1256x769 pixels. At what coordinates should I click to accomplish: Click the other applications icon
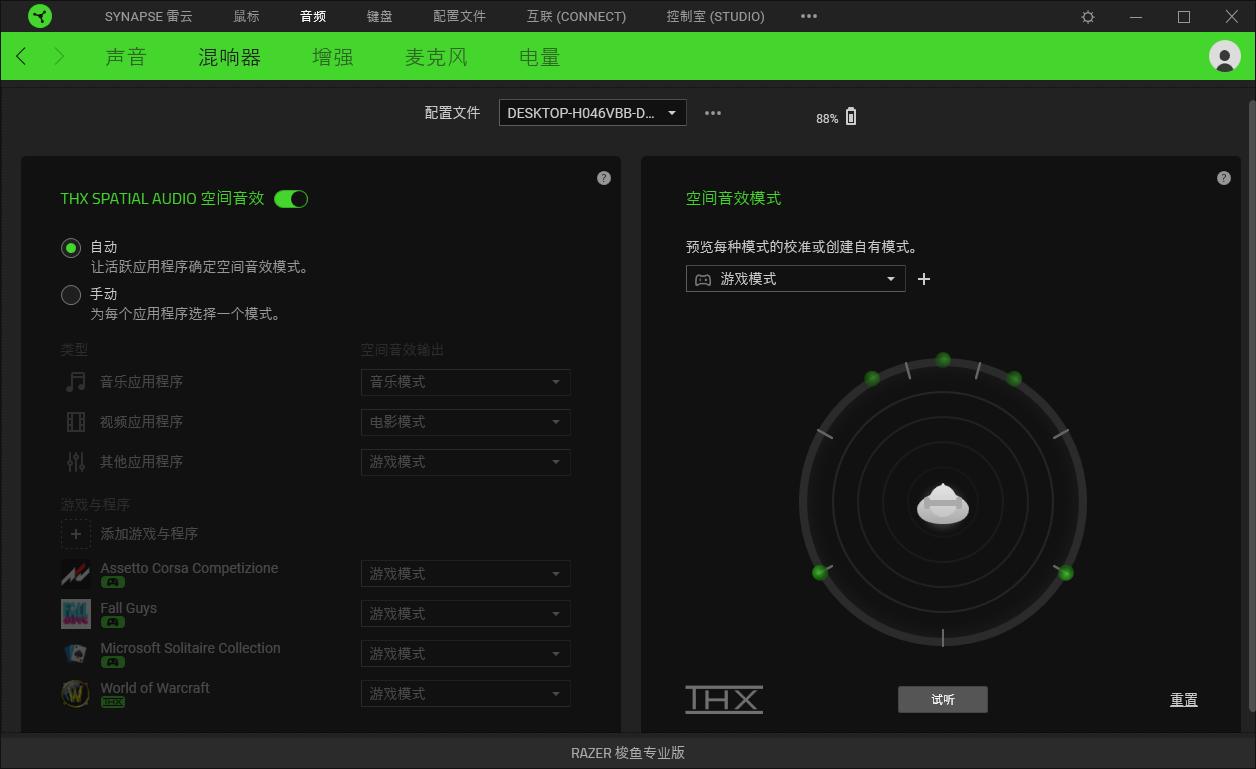[75, 461]
